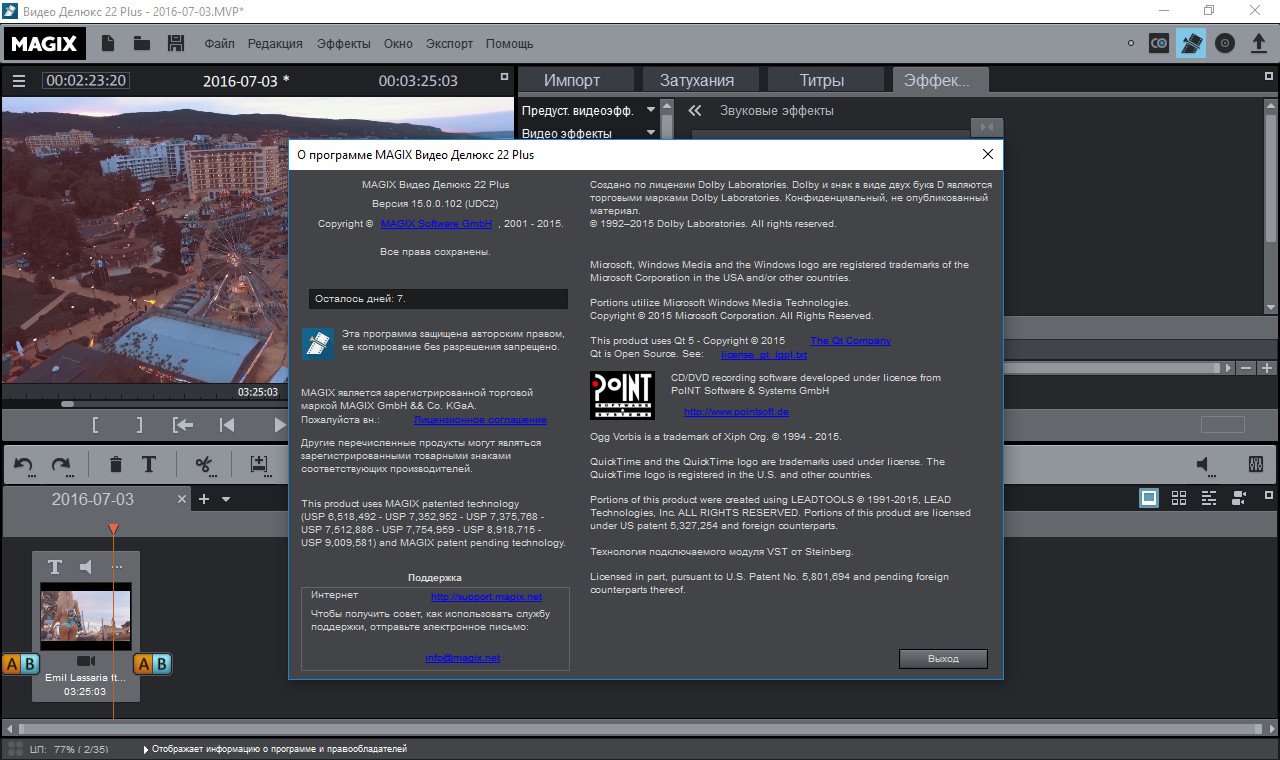
Task: Open the Эффекты menu
Action: point(344,44)
